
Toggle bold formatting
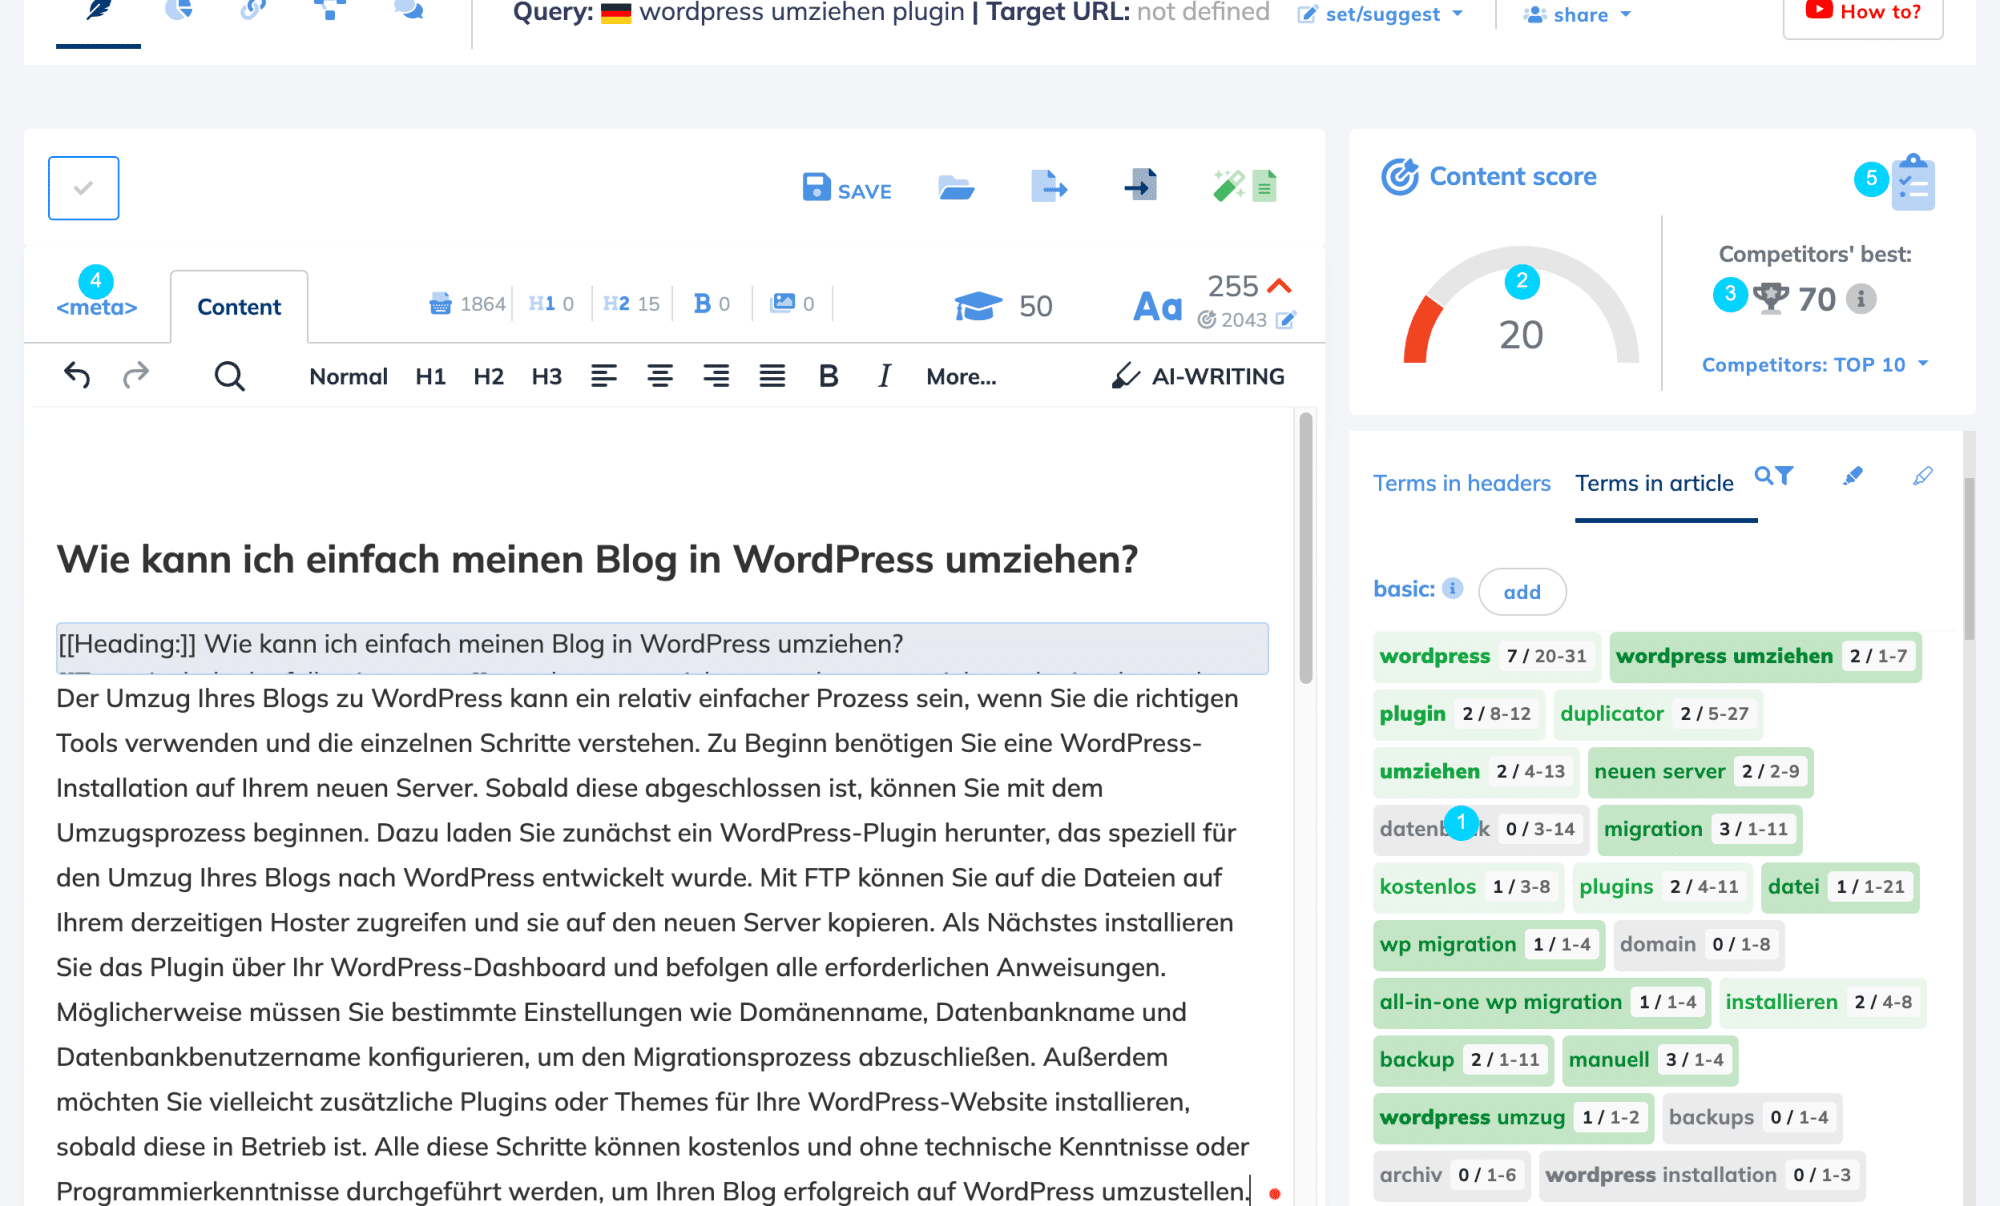click(828, 376)
